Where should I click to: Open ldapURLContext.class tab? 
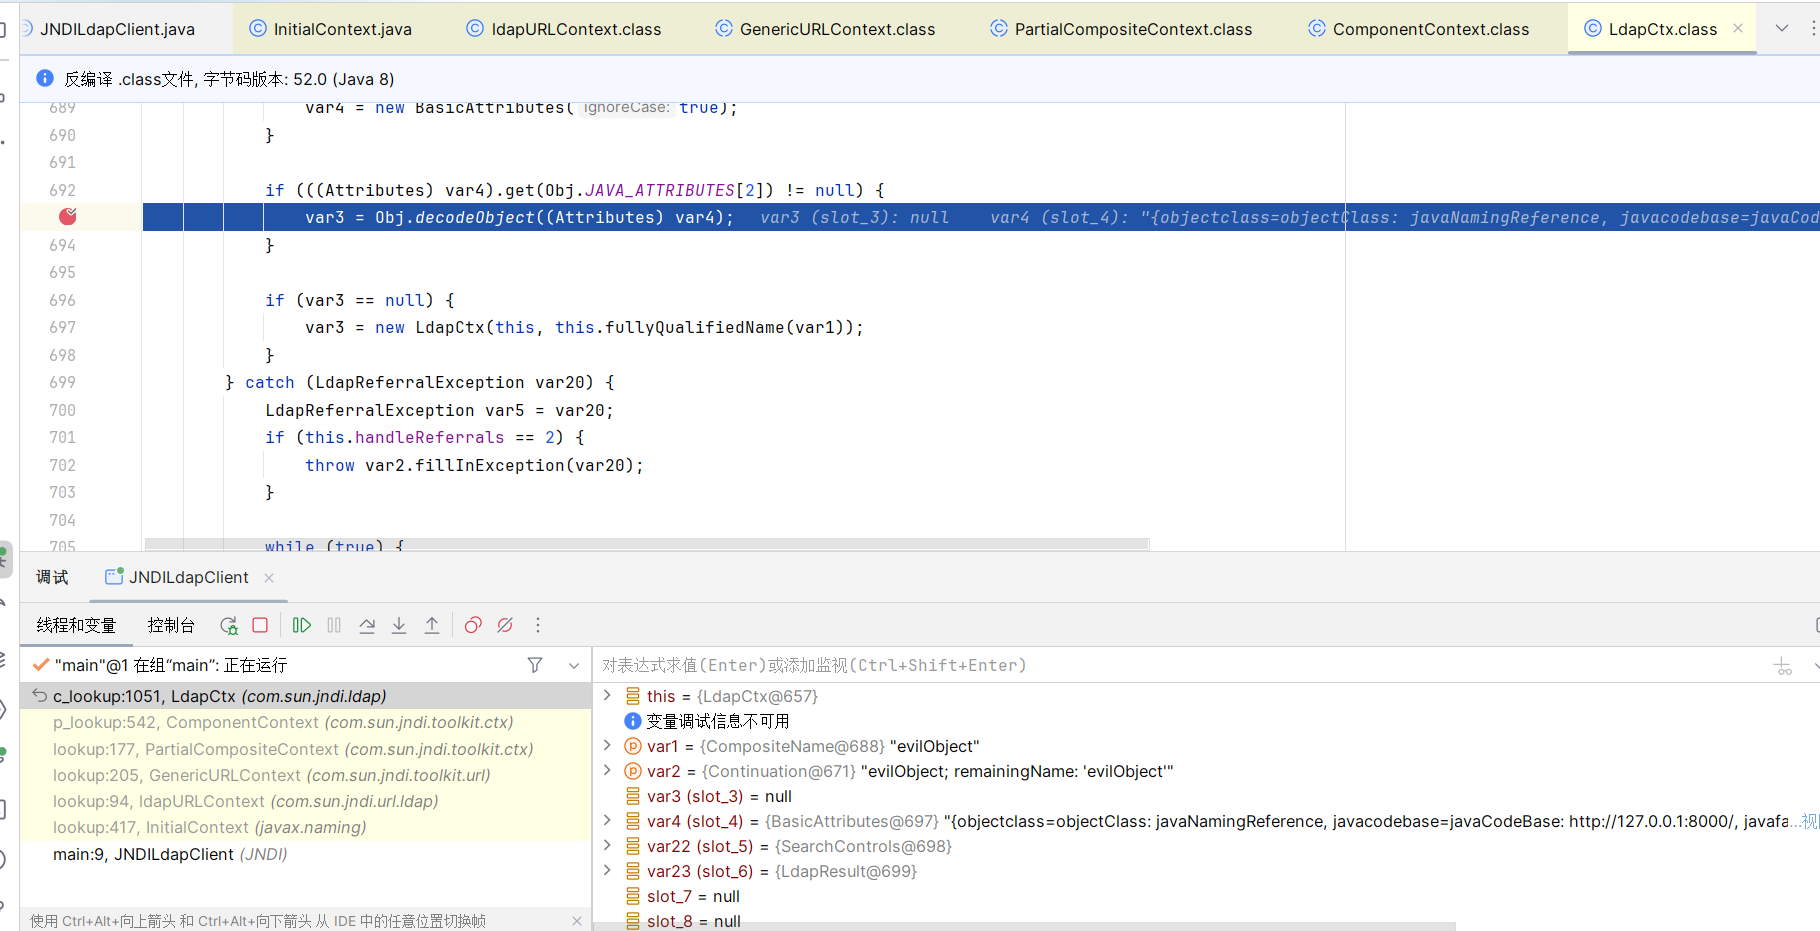coord(565,29)
